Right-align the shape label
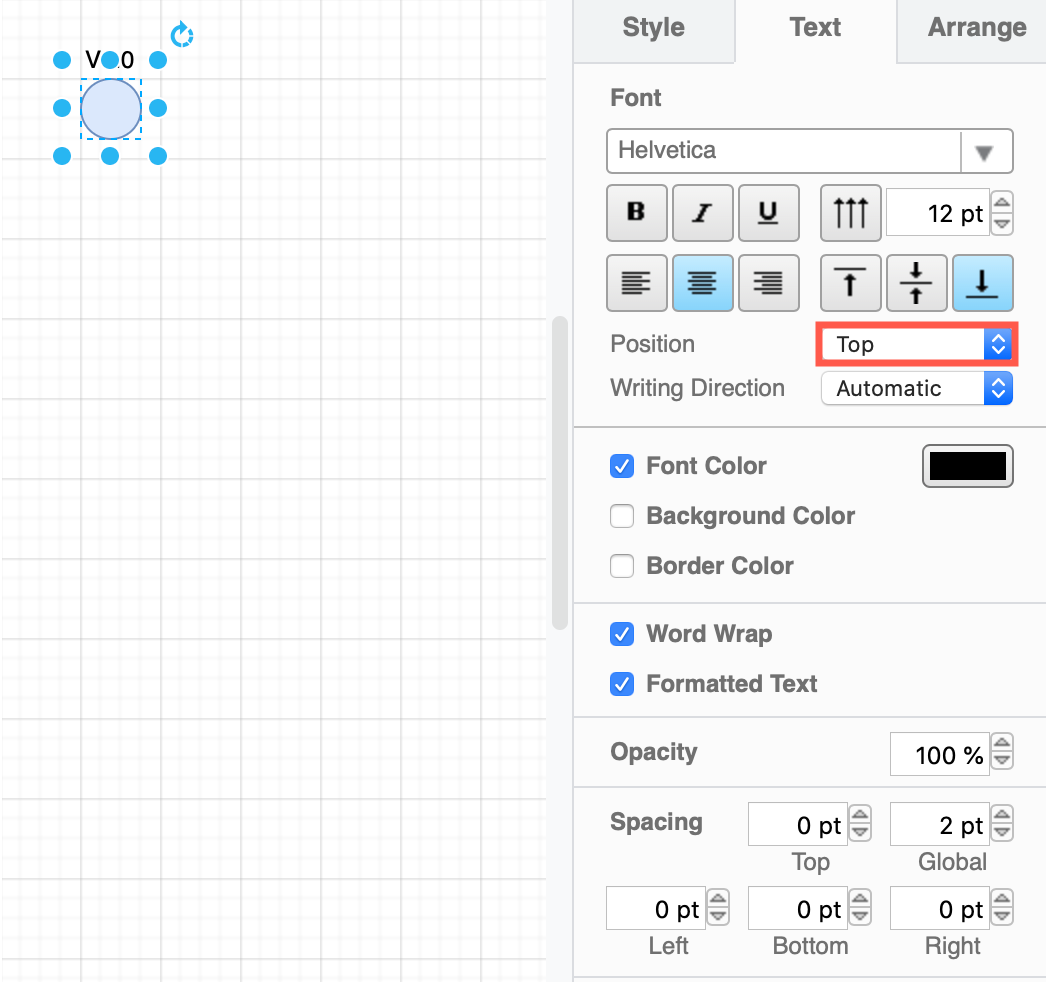1046x982 pixels. pos(769,283)
